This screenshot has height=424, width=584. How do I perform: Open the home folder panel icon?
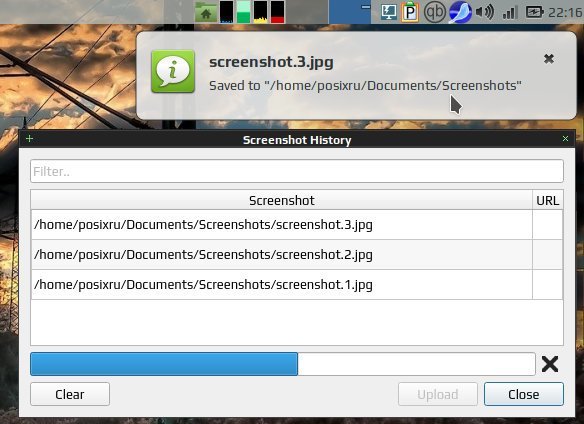206,12
